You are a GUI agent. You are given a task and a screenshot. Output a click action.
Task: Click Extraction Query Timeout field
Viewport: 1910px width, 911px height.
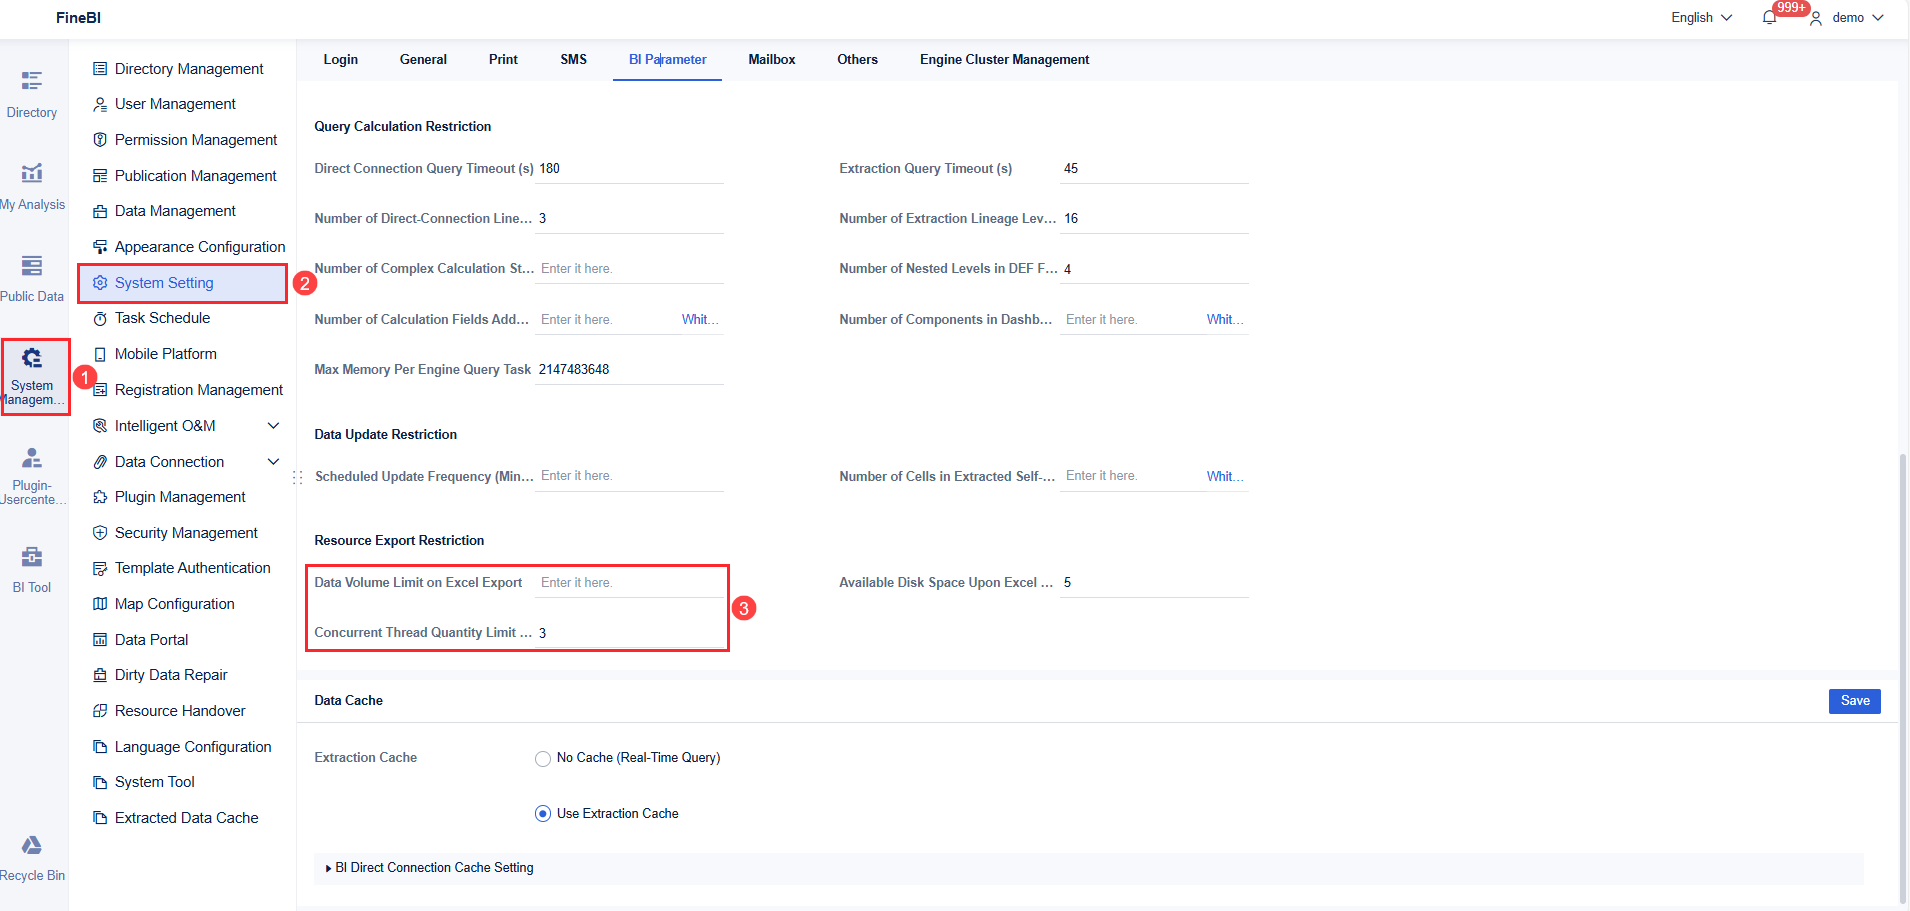[x=1154, y=169]
